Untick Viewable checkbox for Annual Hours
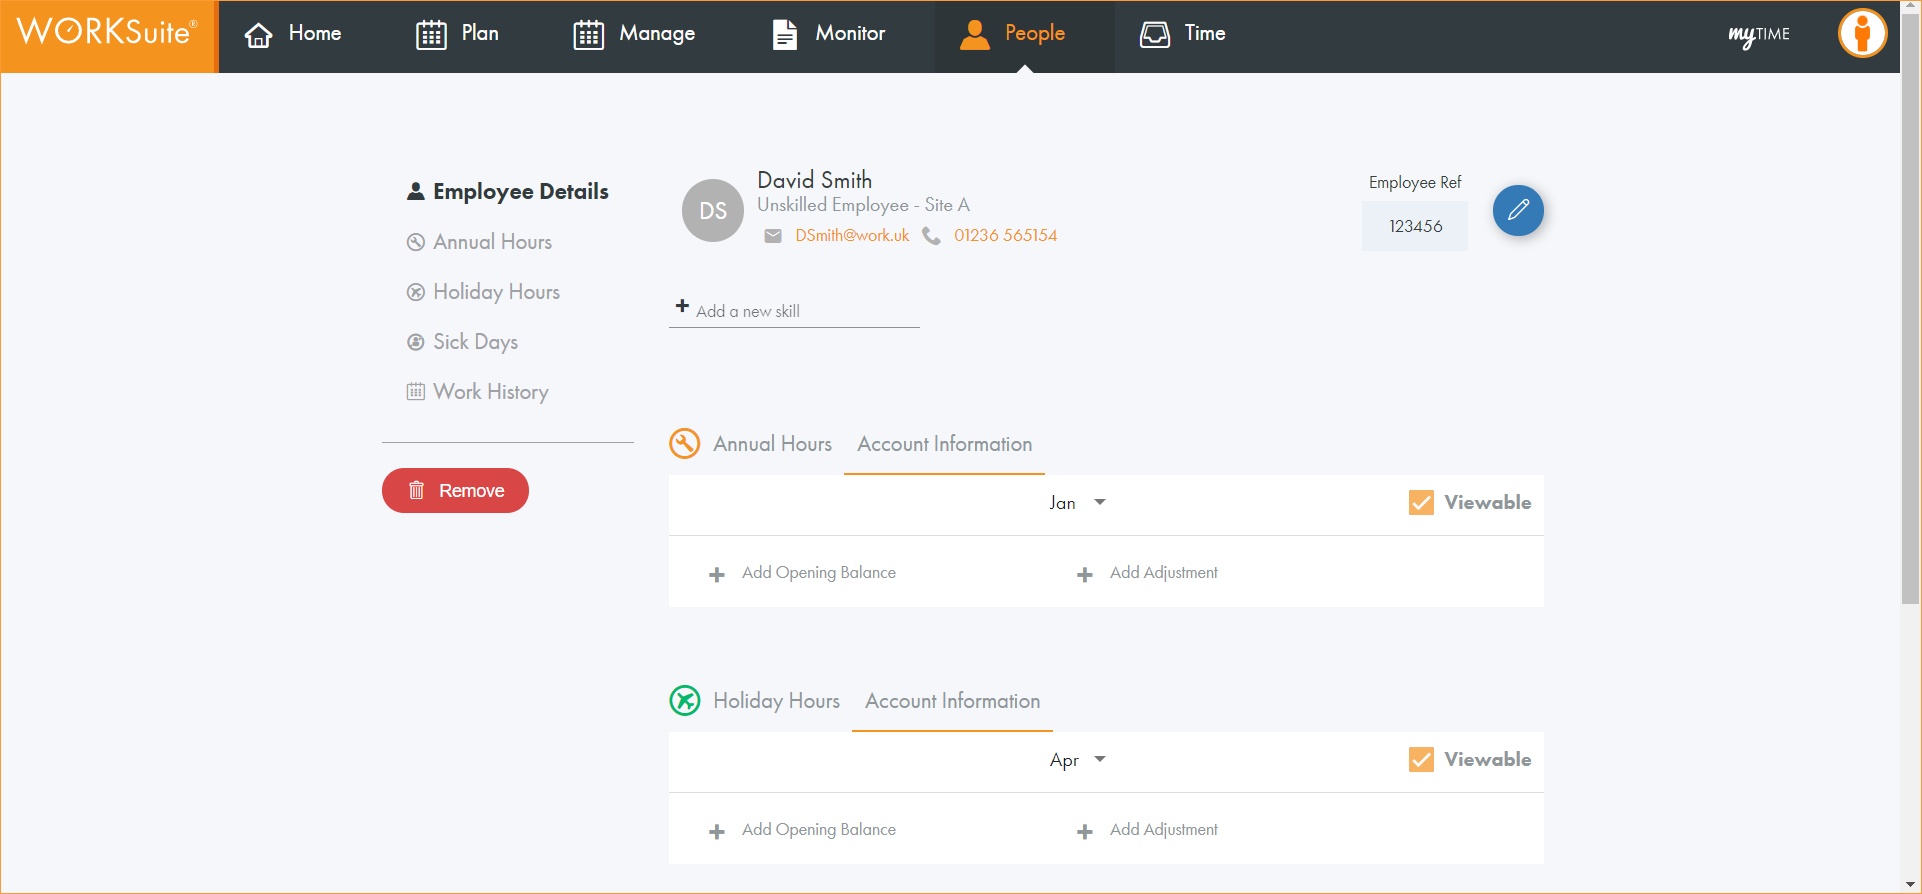The width and height of the screenshot is (1922, 894). pyautogui.click(x=1420, y=503)
